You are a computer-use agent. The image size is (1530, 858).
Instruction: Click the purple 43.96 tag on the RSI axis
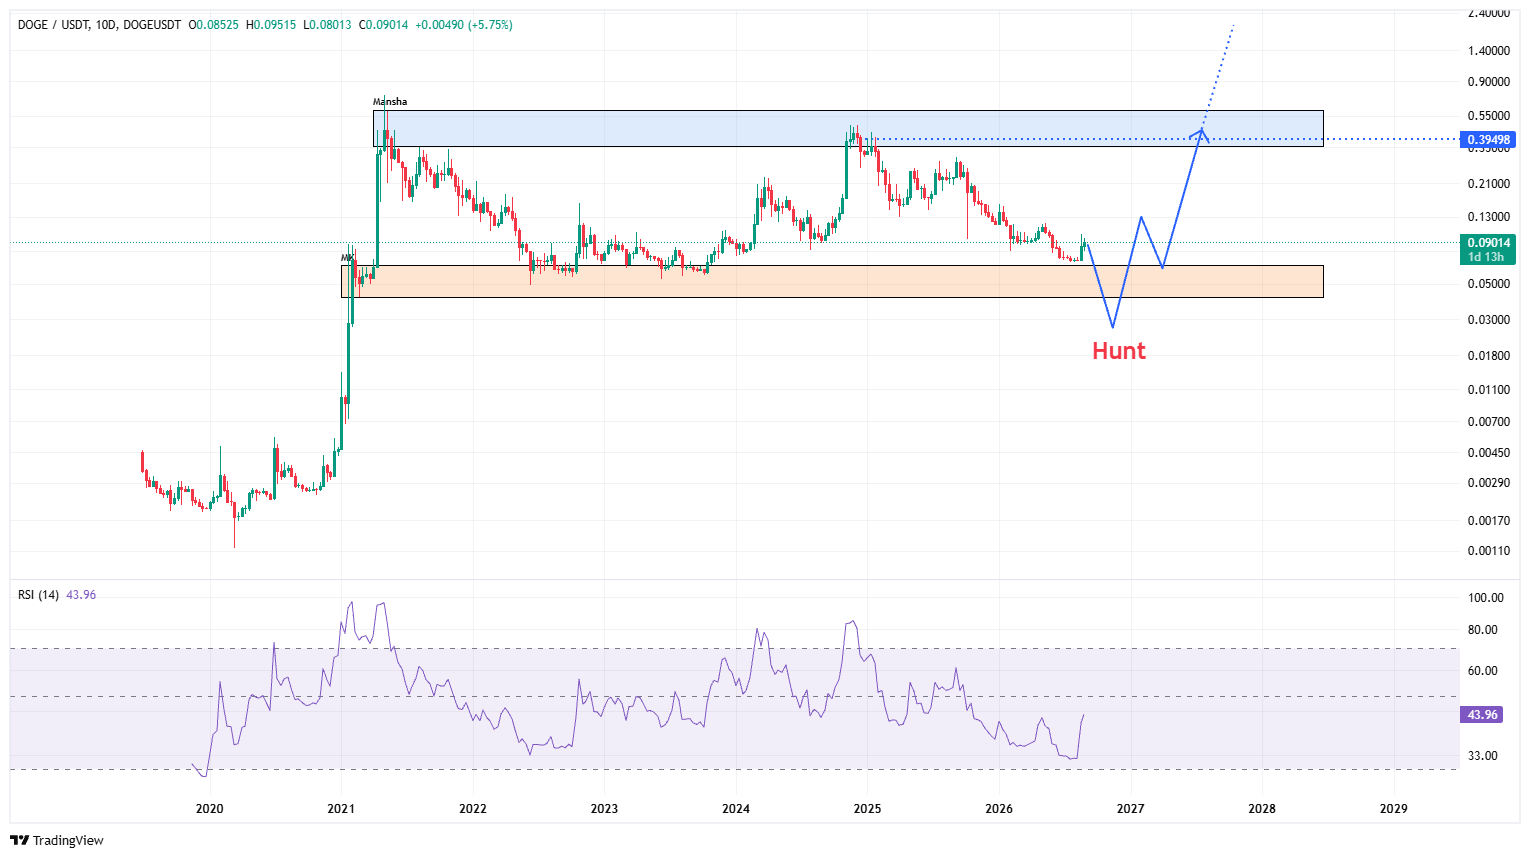(x=1482, y=715)
